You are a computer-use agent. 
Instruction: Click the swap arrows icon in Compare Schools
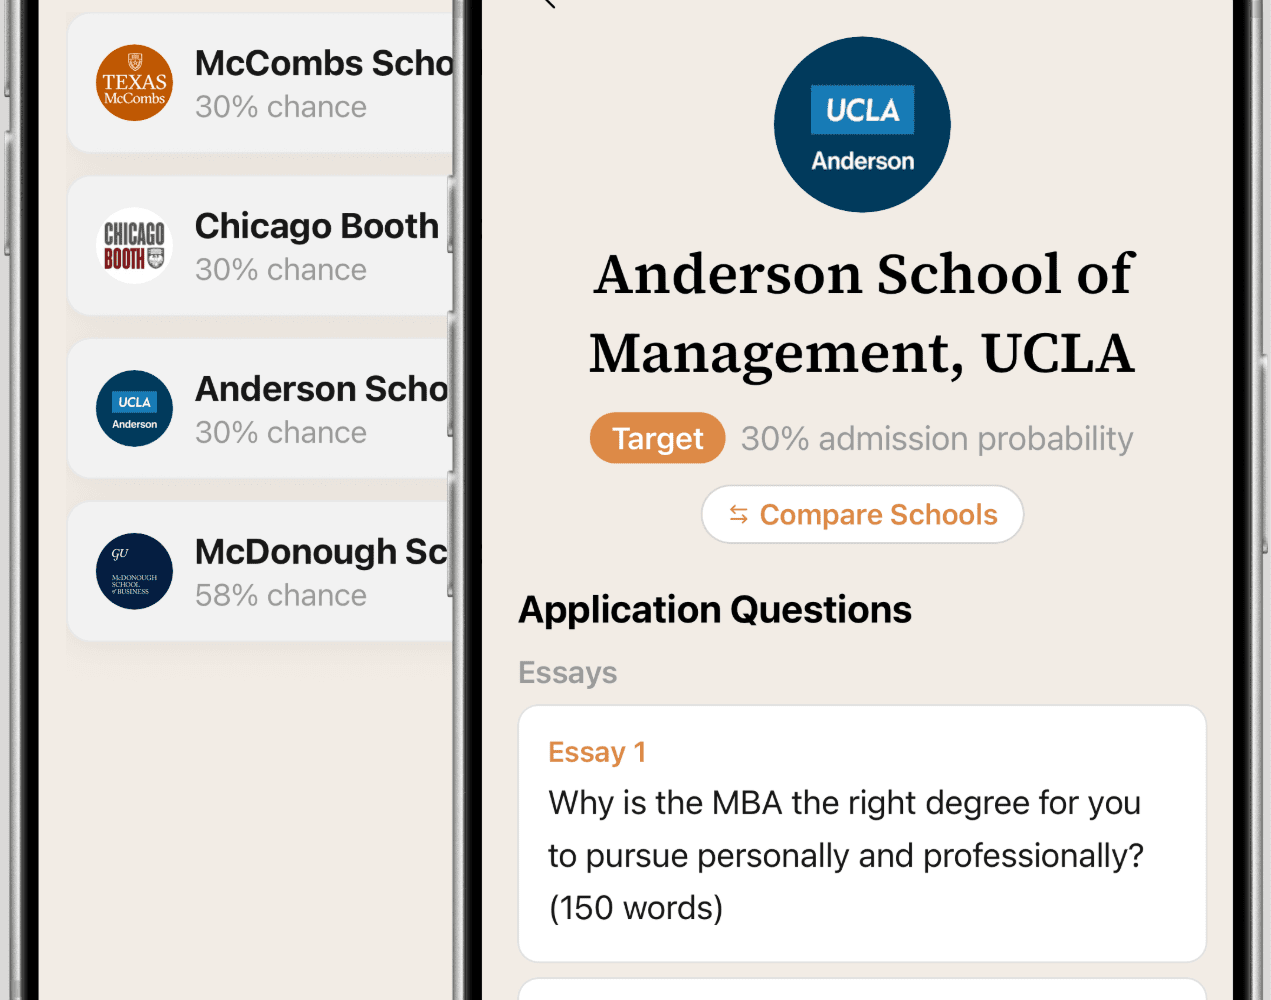[x=739, y=515]
